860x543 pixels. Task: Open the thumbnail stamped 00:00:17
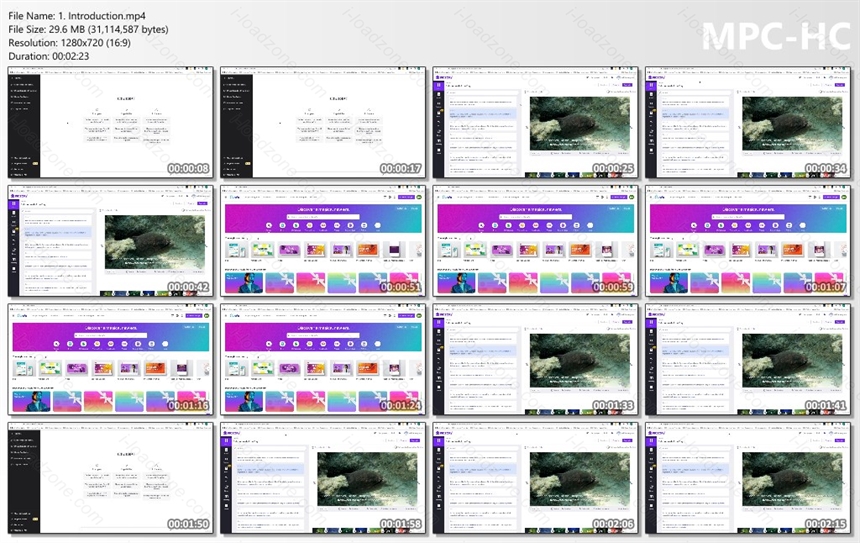point(323,123)
